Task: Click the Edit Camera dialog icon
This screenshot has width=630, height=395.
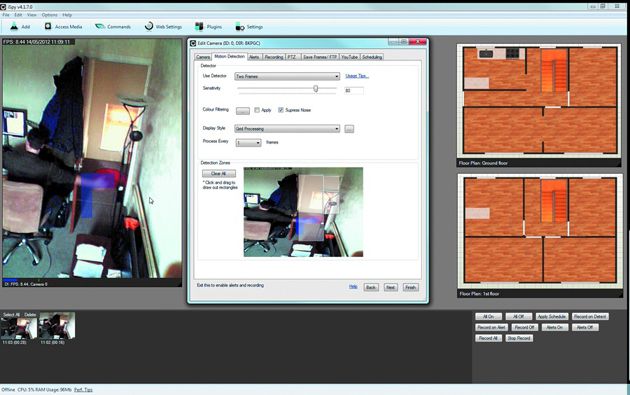Action: click(193, 43)
